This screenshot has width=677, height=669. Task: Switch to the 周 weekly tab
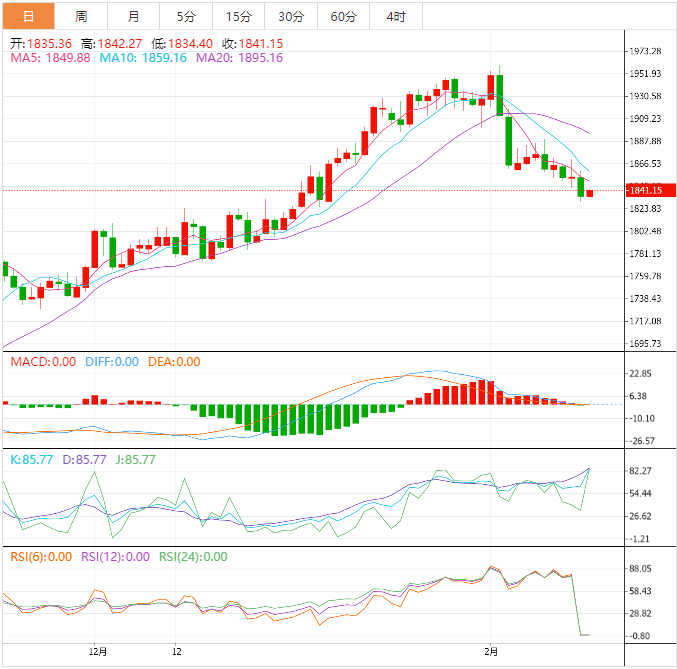coord(81,17)
